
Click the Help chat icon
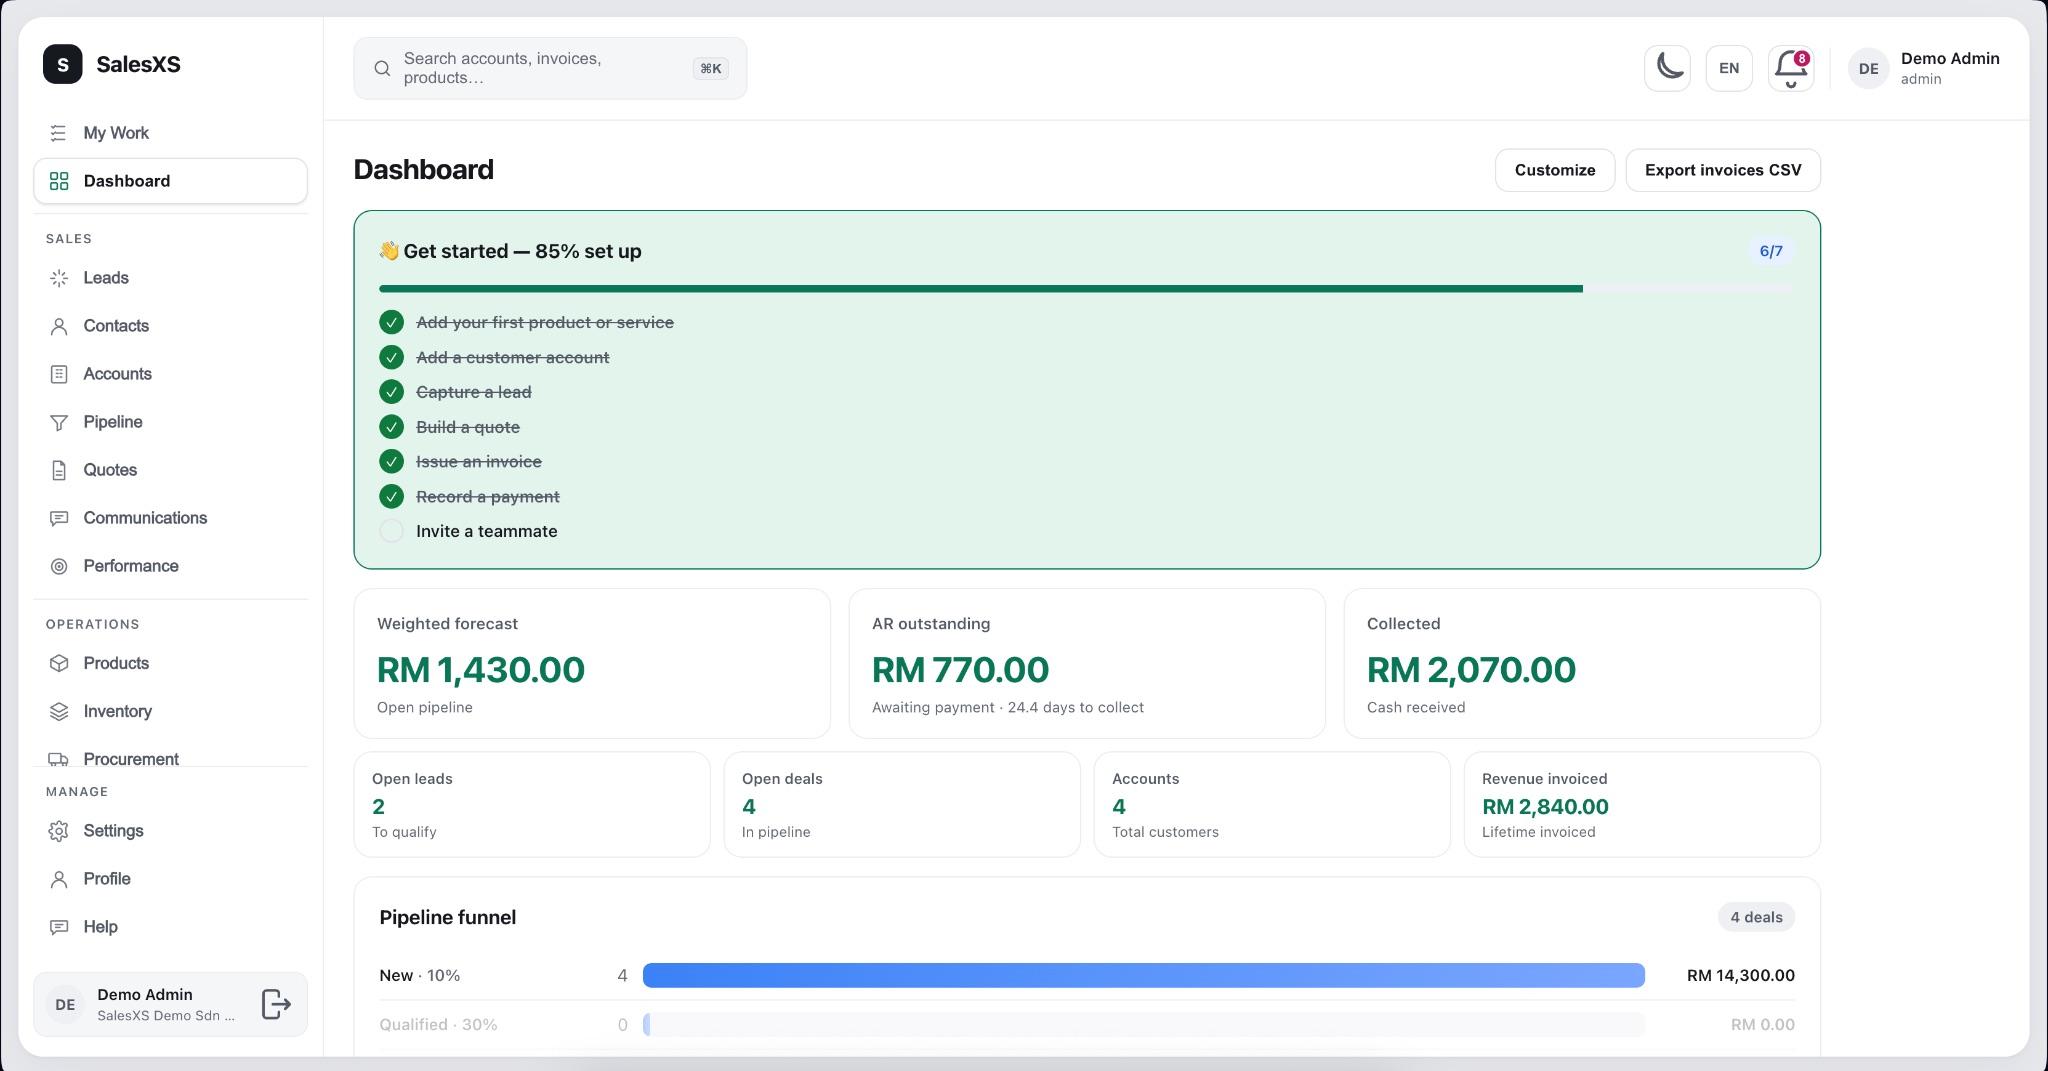[x=59, y=927]
